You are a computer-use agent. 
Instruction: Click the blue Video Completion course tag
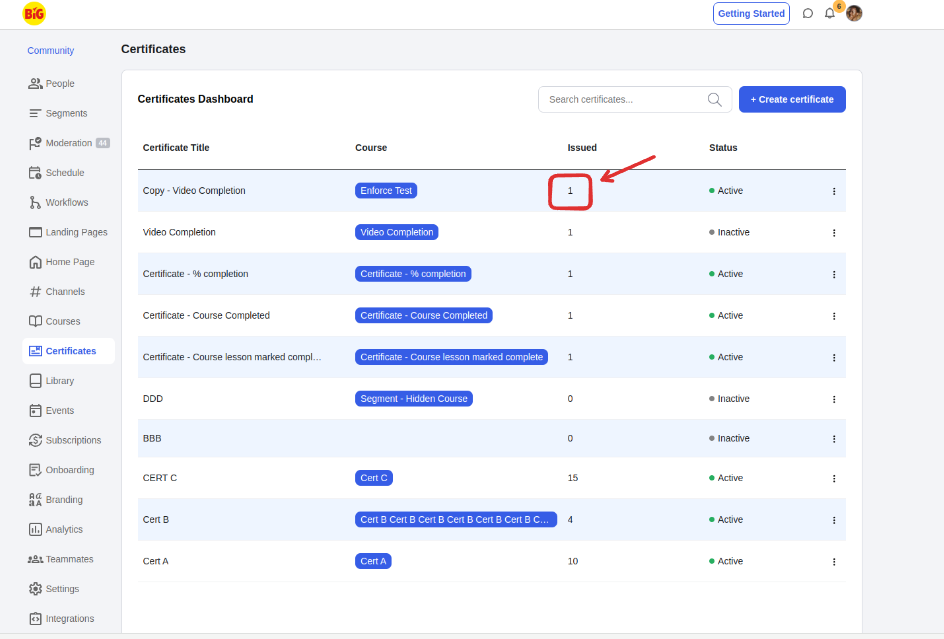[397, 232]
